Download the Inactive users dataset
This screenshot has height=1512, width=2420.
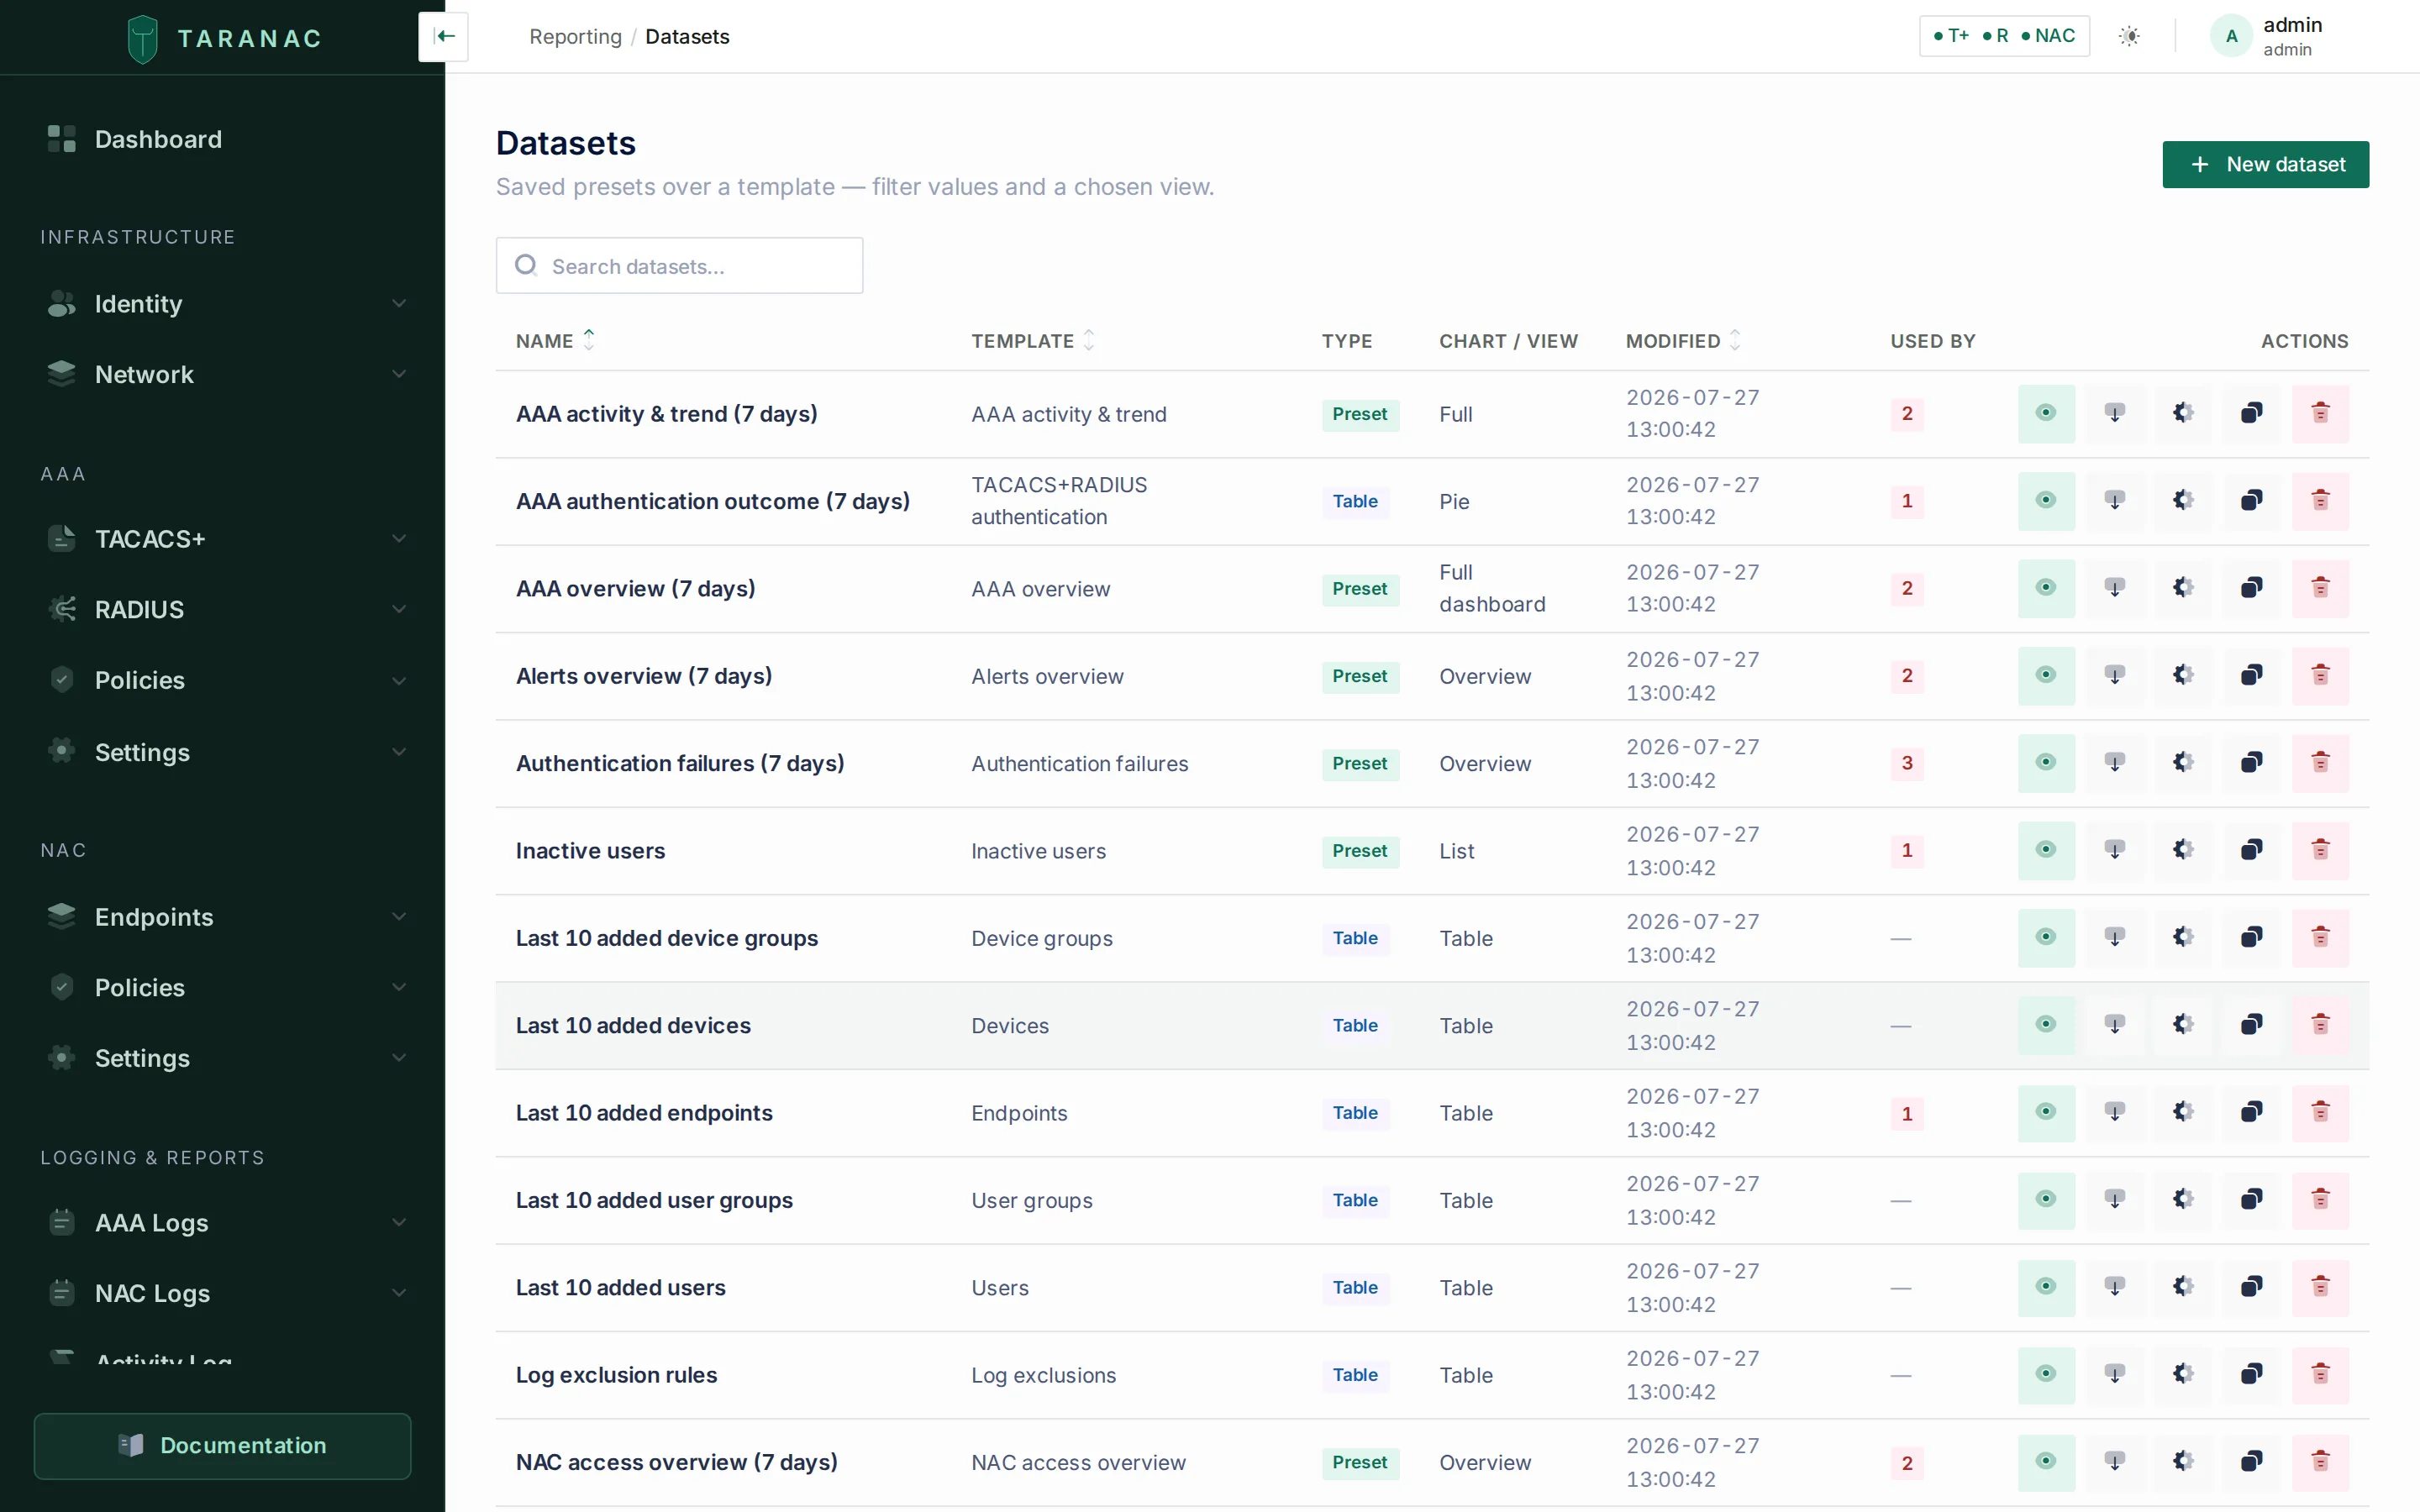[2115, 850]
